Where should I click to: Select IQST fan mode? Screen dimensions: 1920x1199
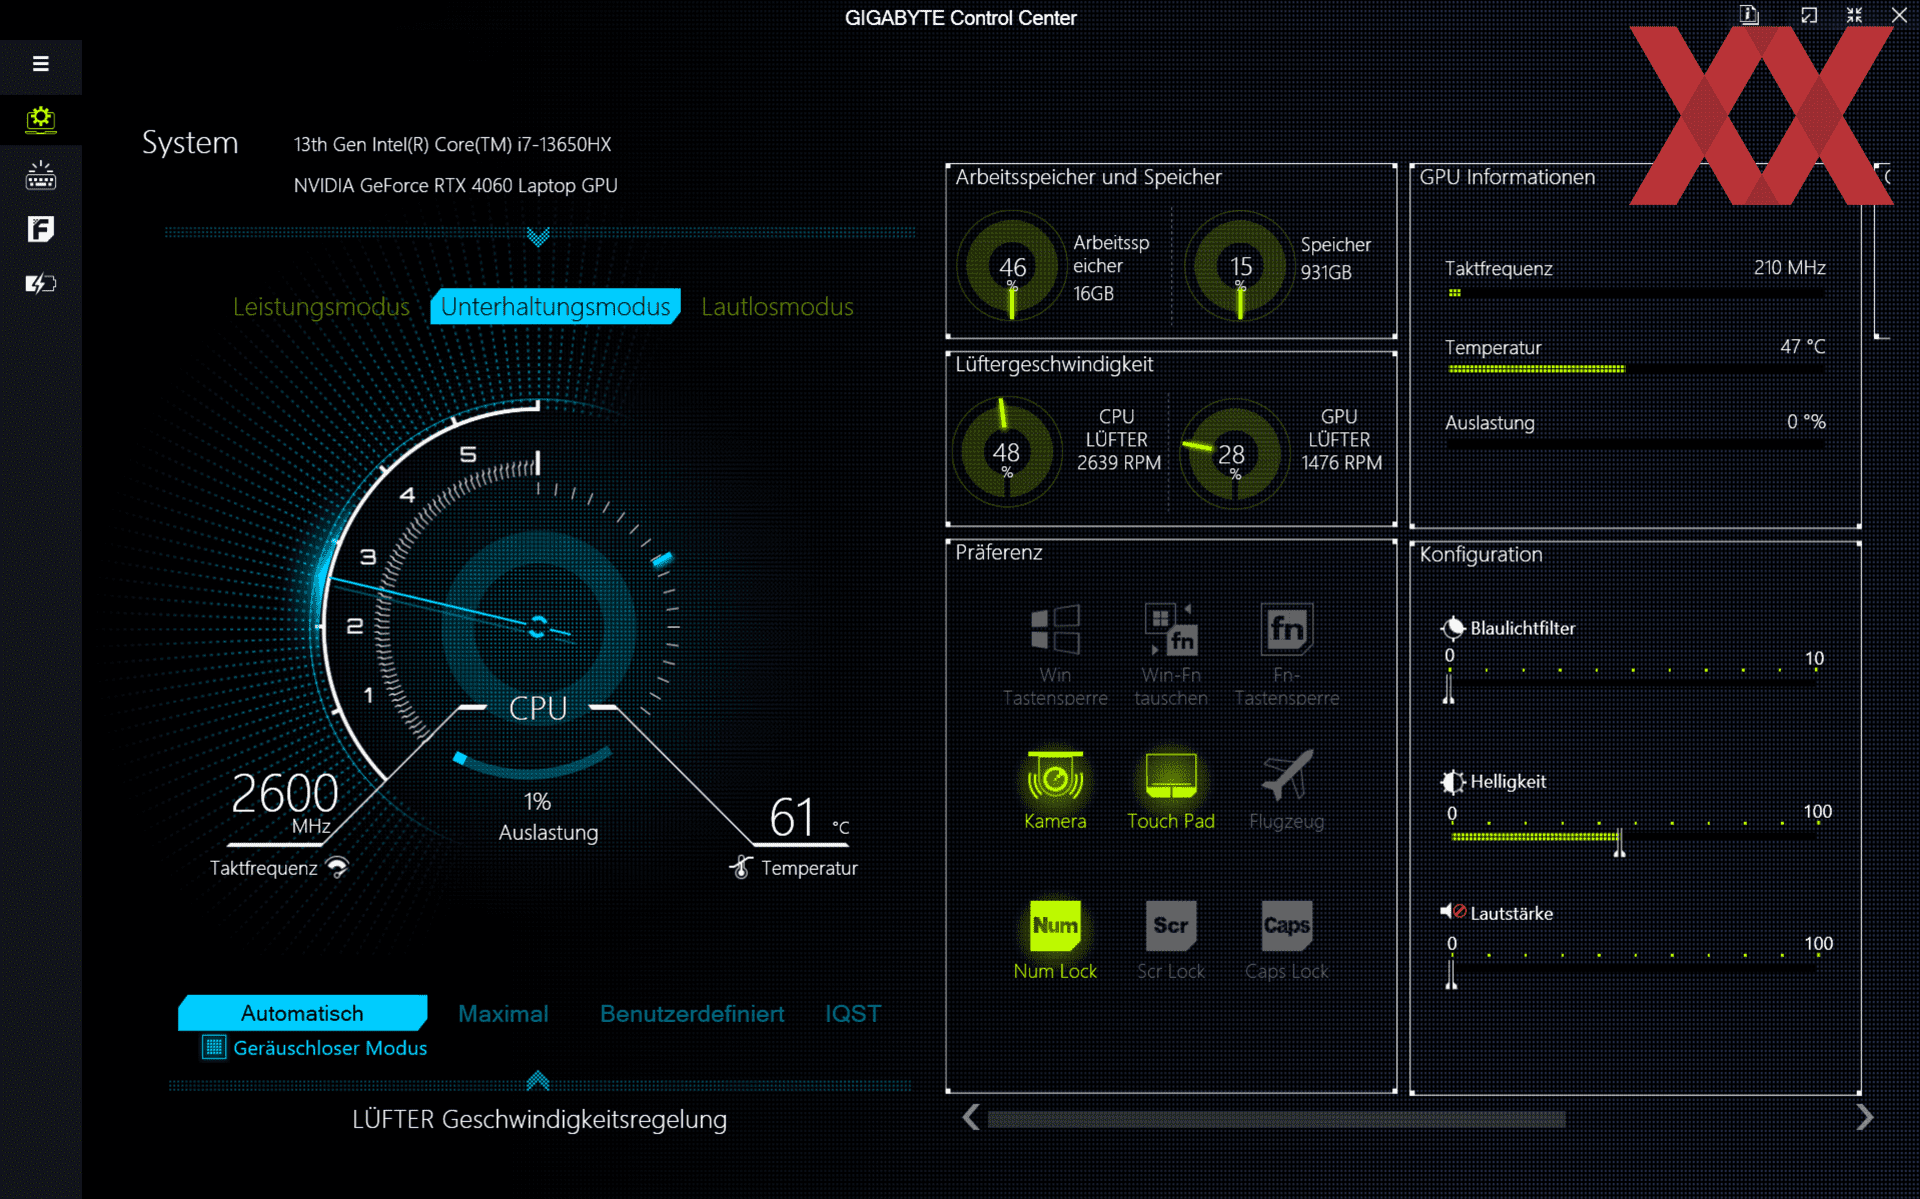(853, 1014)
